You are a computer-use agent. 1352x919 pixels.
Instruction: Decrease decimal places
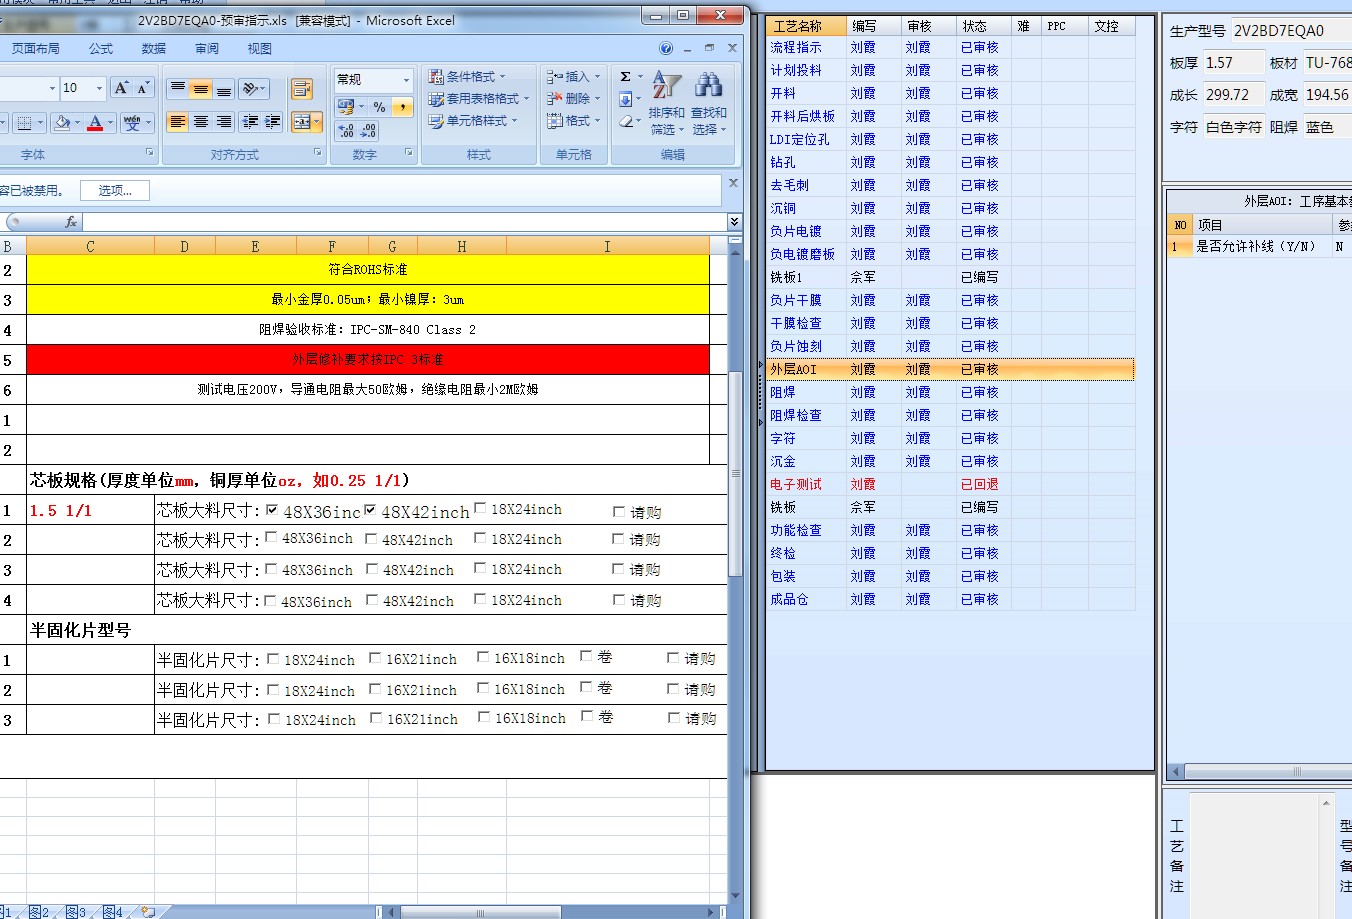pos(368,131)
